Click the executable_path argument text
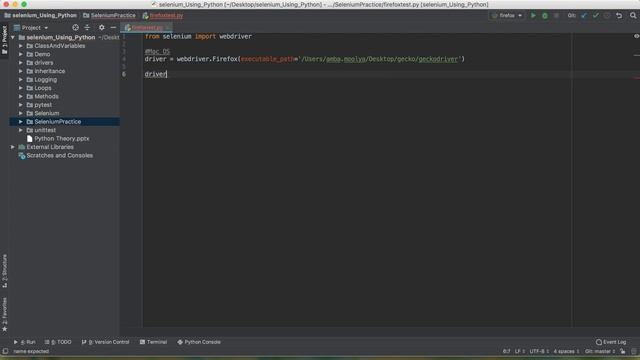This screenshot has height=360, width=640. (x=267, y=59)
